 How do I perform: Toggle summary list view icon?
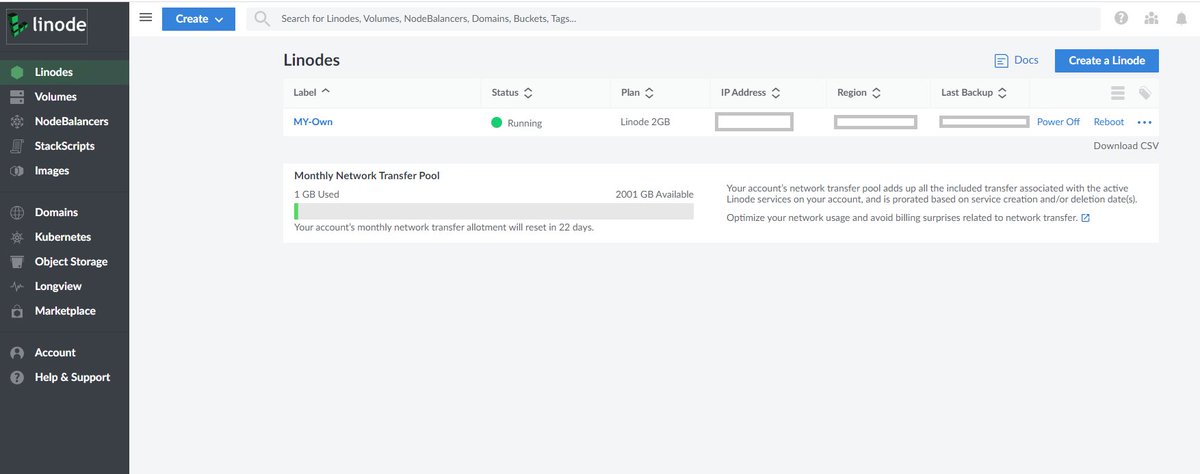click(1119, 93)
